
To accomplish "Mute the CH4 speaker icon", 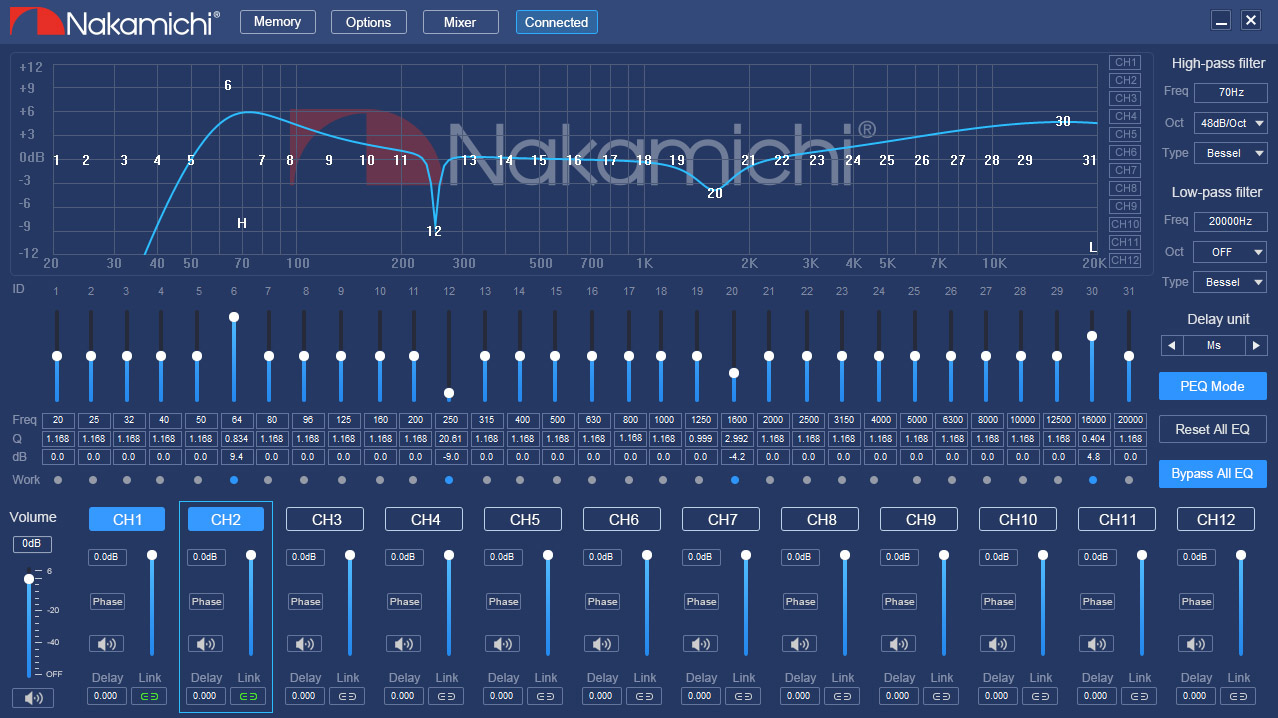I will (404, 644).
